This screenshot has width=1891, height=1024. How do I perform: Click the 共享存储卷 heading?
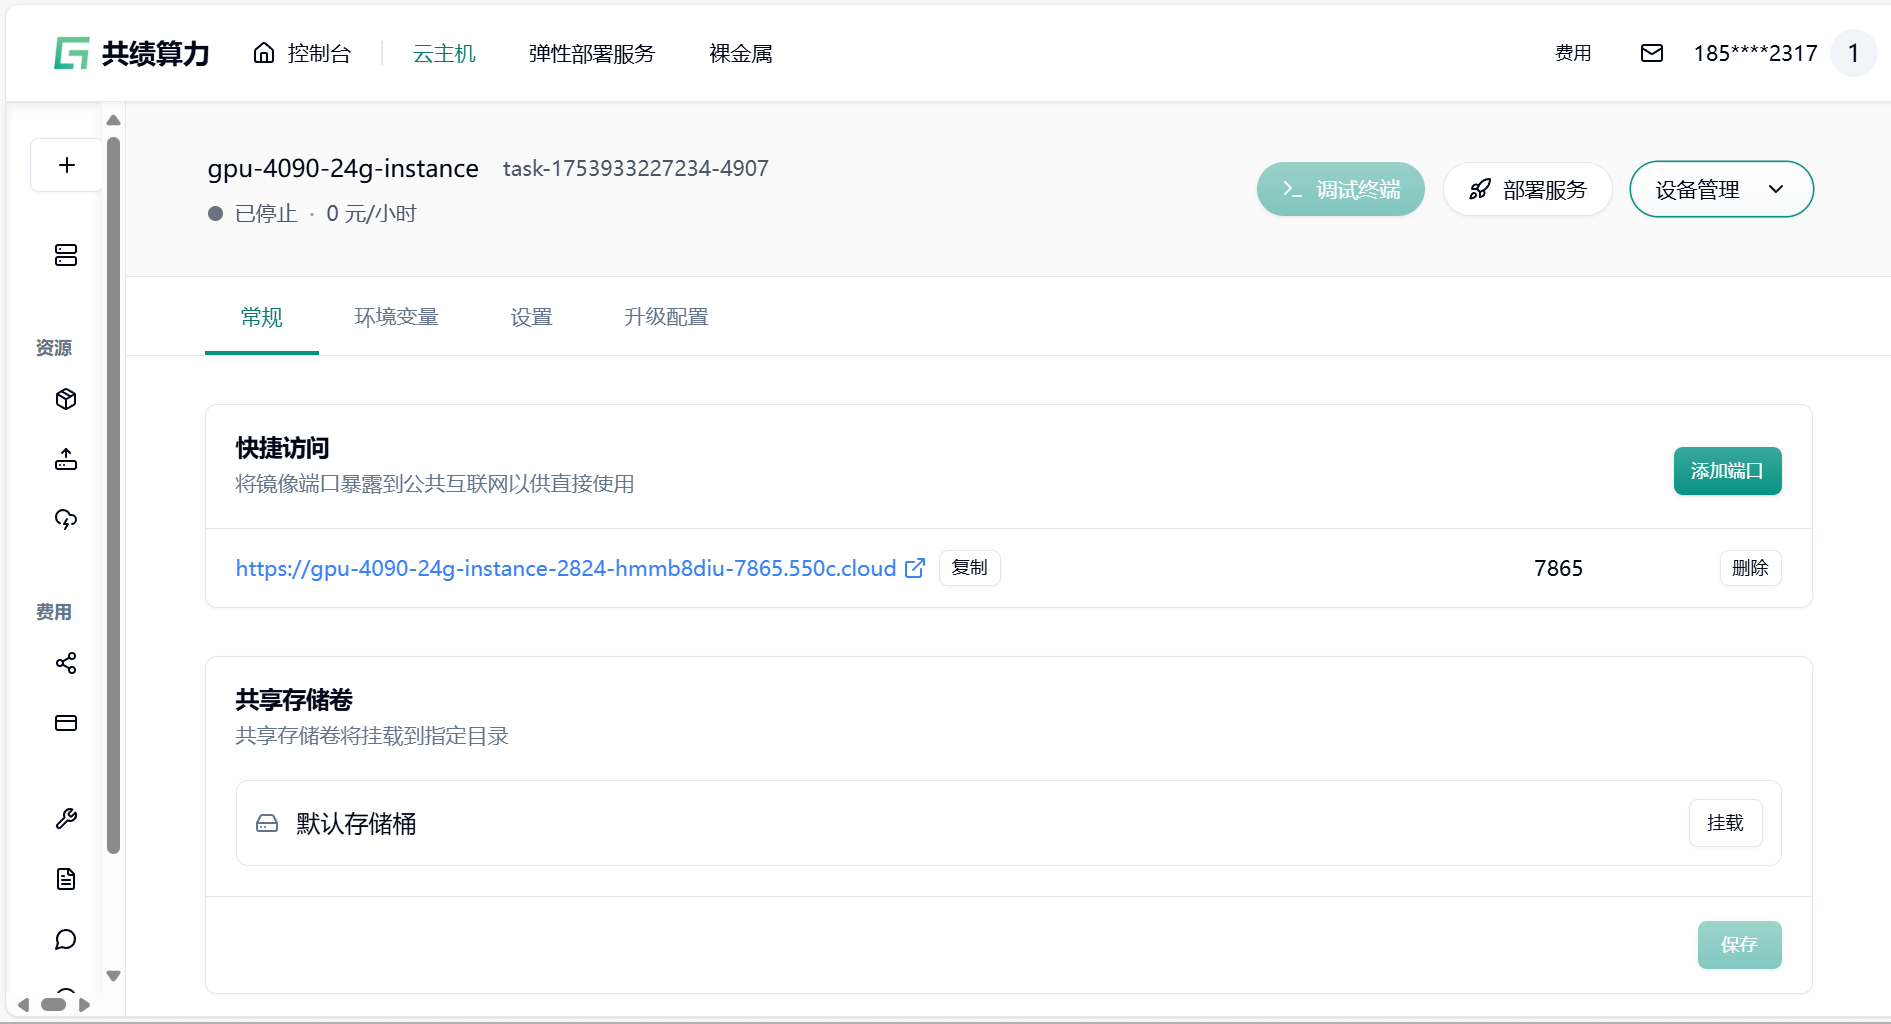click(x=294, y=700)
